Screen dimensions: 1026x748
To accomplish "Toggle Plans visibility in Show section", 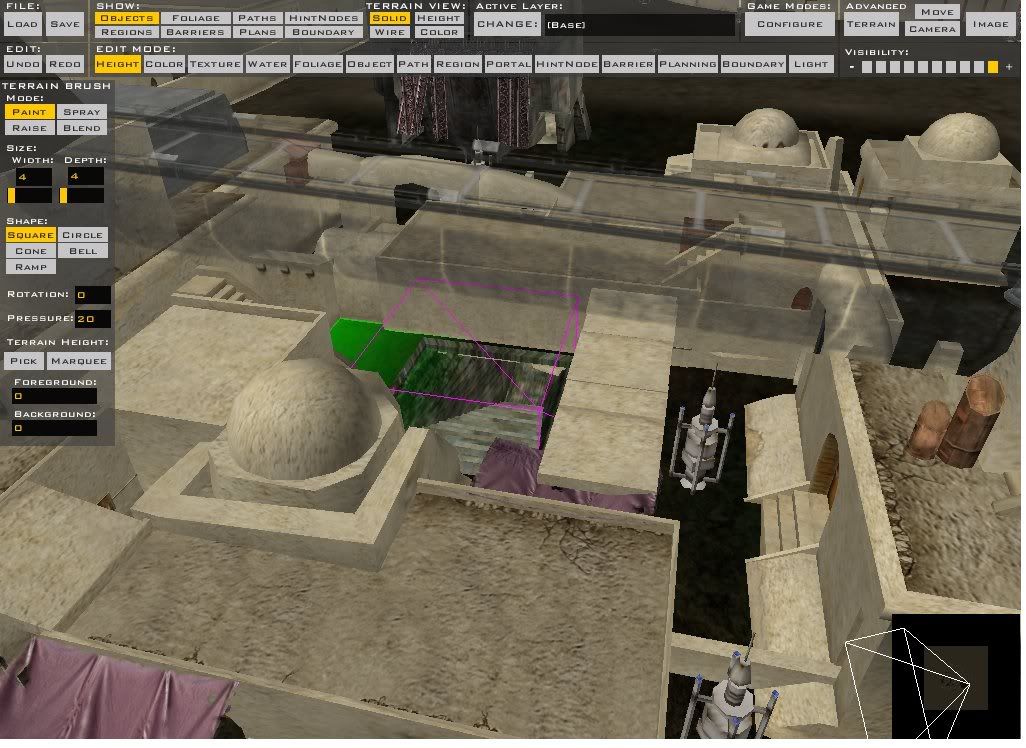I will click(x=257, y=32).
